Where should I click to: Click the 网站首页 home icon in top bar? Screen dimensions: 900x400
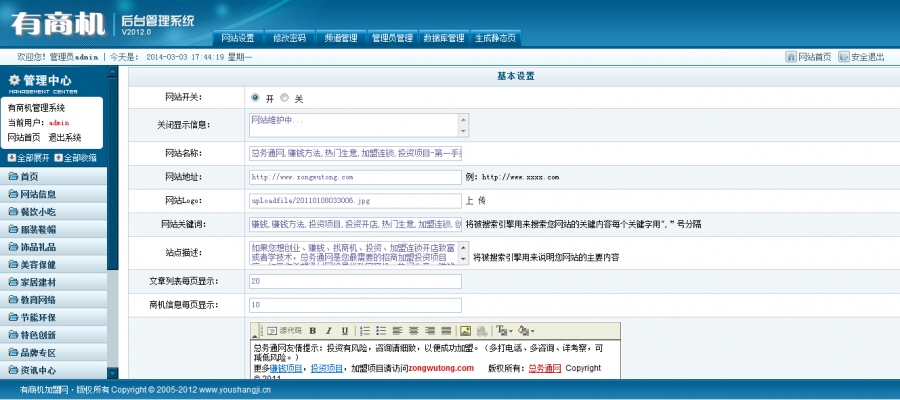791,57
